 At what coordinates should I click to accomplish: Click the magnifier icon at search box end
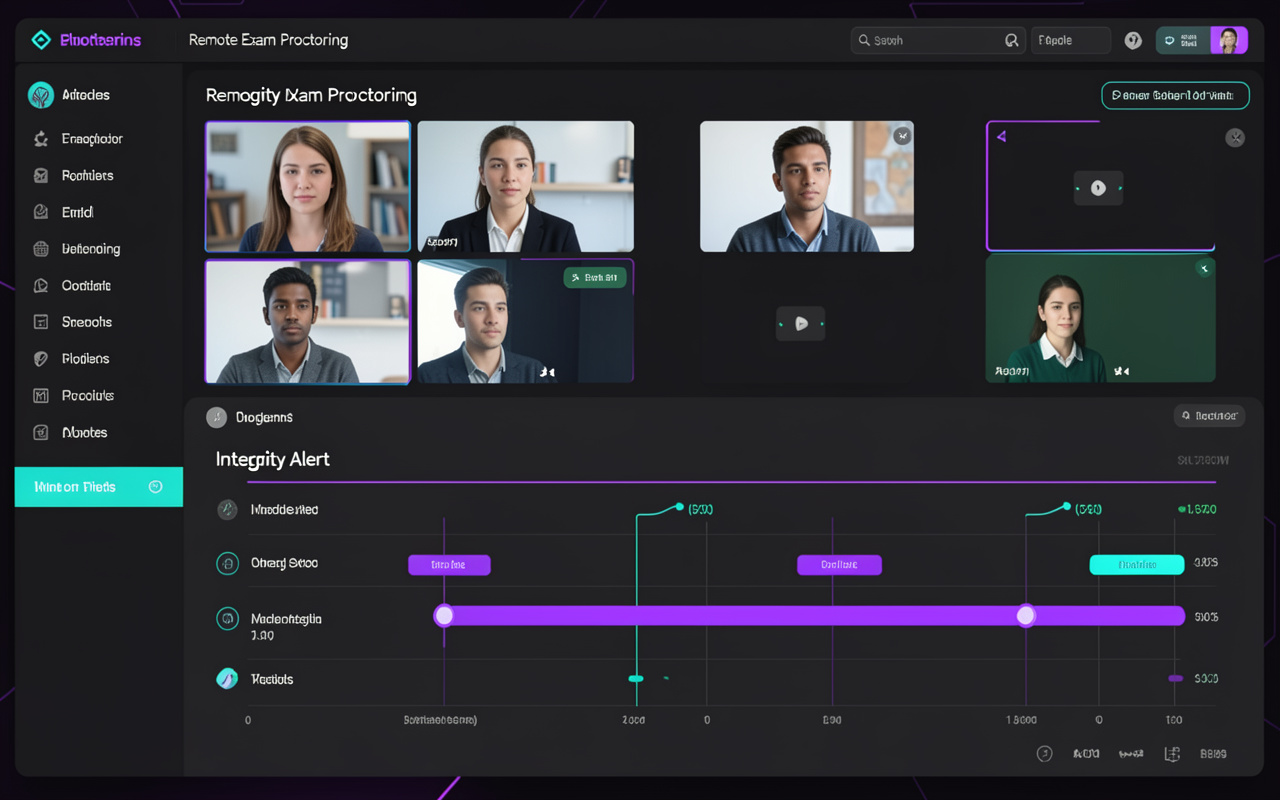click(1011, 40)
